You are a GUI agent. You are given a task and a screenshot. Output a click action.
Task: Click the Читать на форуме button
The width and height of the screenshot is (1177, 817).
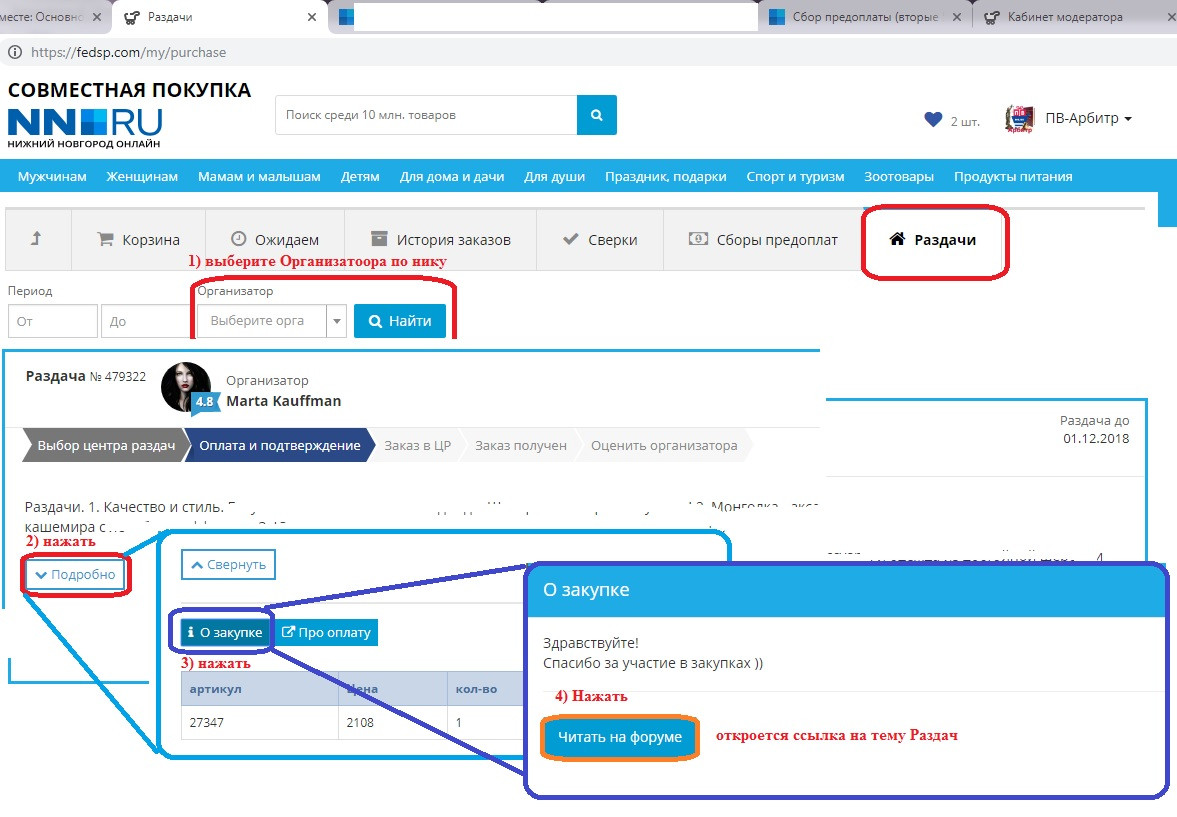click(x=620, y=737)
